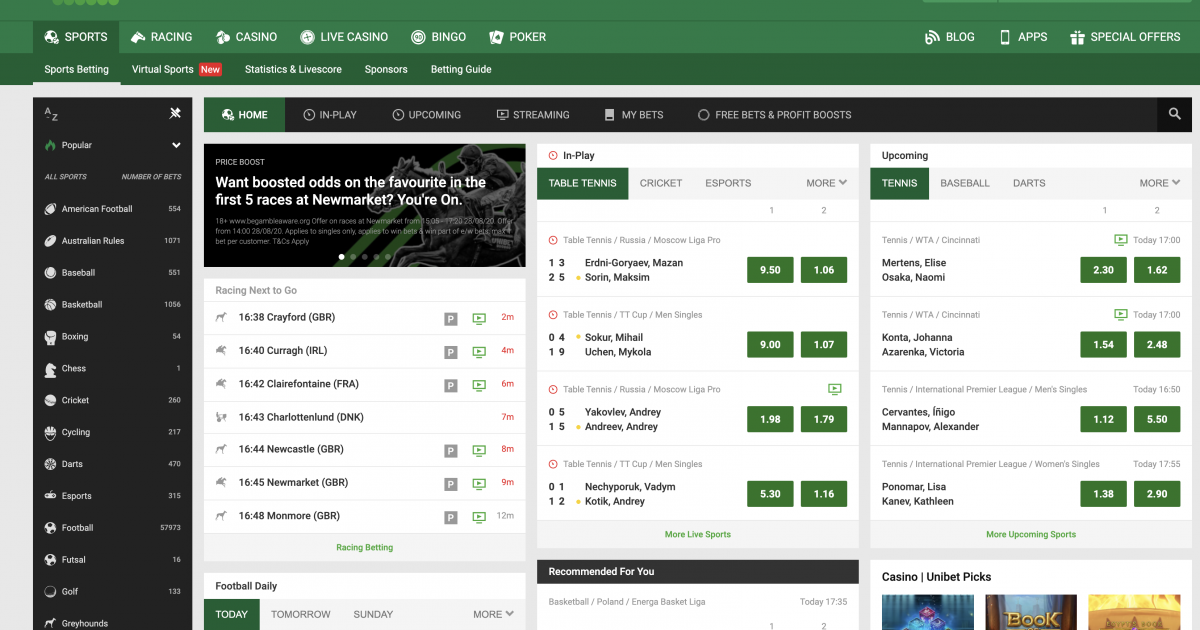Open the A-Z sports sorting icon
Image resolution: width=1200 pixels, height=630 pixels.
[x=51, y=114]
